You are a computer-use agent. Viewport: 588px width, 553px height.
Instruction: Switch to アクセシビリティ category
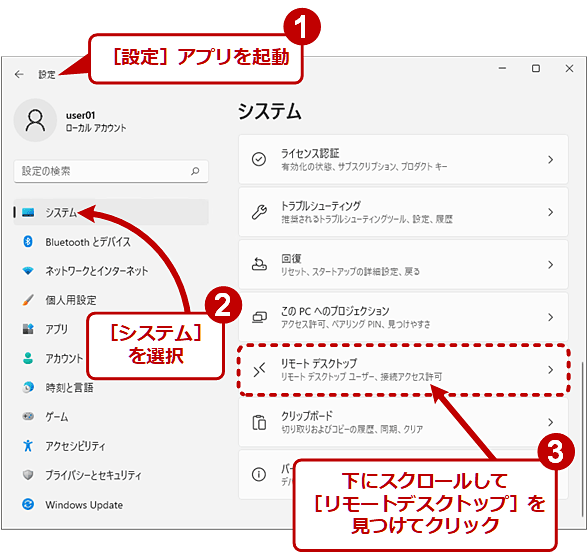[x=75, y=446]
